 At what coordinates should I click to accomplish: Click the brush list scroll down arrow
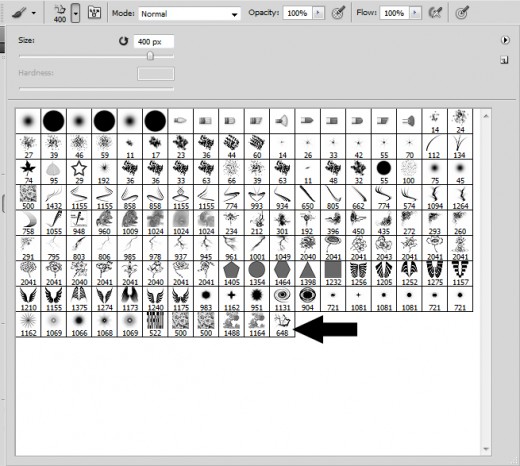coord(486,449)
